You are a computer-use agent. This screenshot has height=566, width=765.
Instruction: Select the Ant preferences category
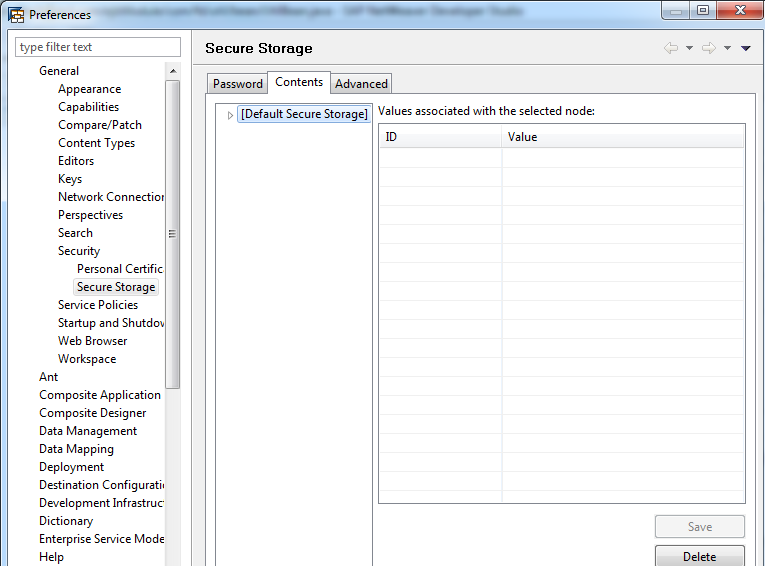tap(48, 377)
